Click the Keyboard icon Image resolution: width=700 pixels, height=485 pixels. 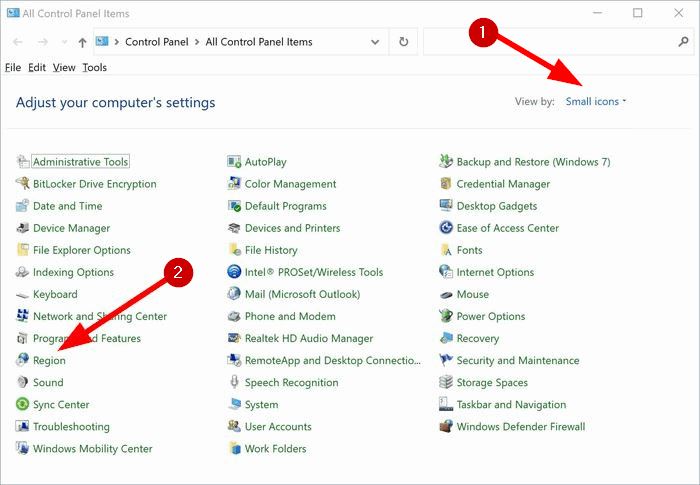coord(23,294)
